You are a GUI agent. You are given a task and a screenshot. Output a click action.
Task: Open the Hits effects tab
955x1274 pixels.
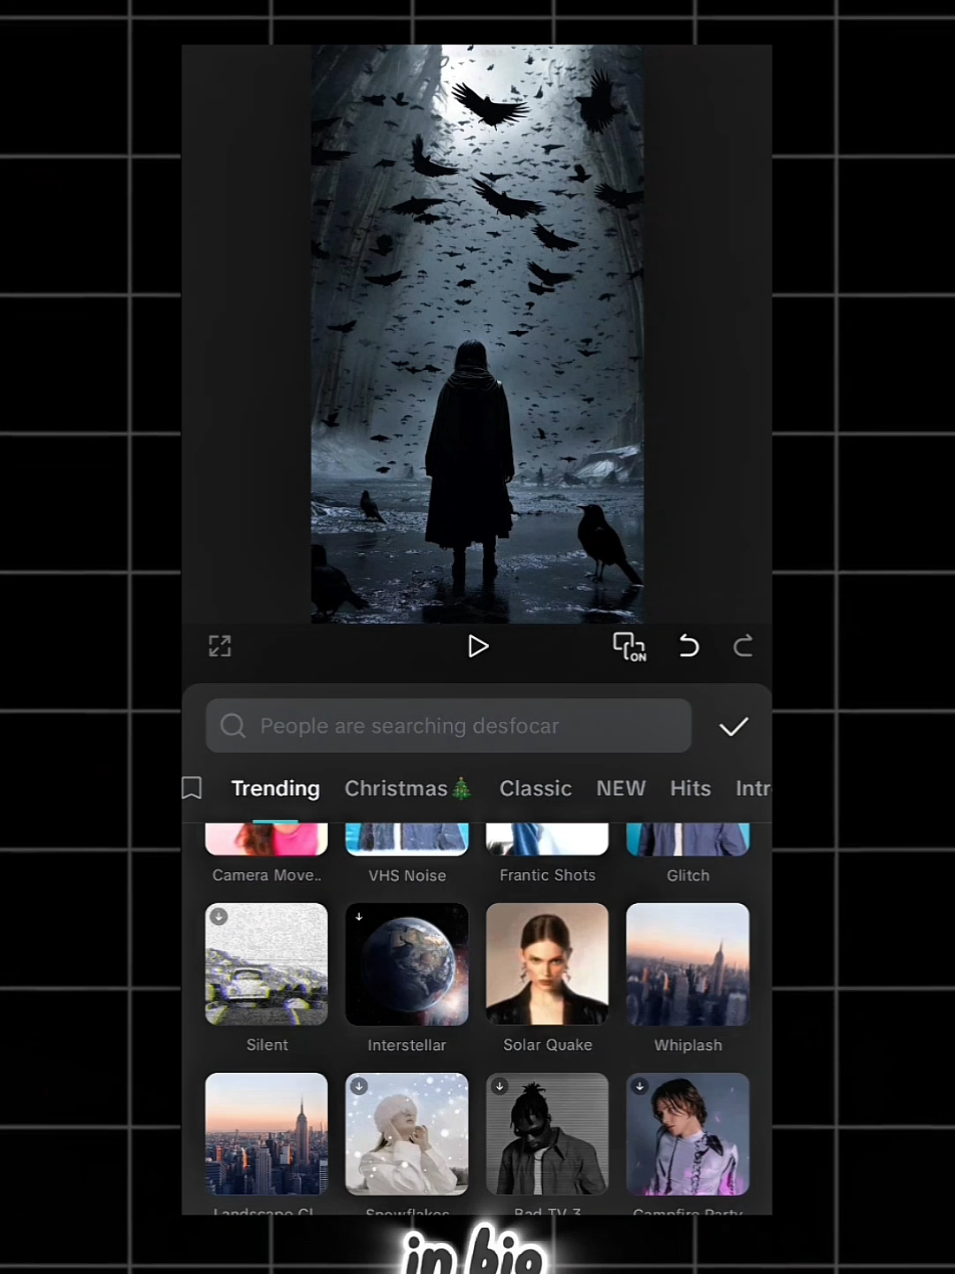point(690,788)
